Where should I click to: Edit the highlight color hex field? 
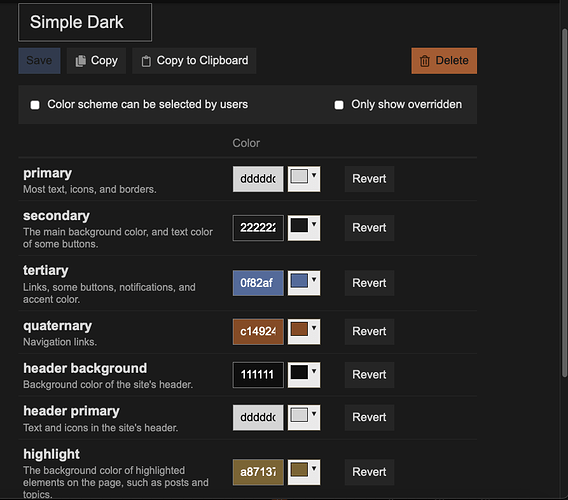coord(258,472)
